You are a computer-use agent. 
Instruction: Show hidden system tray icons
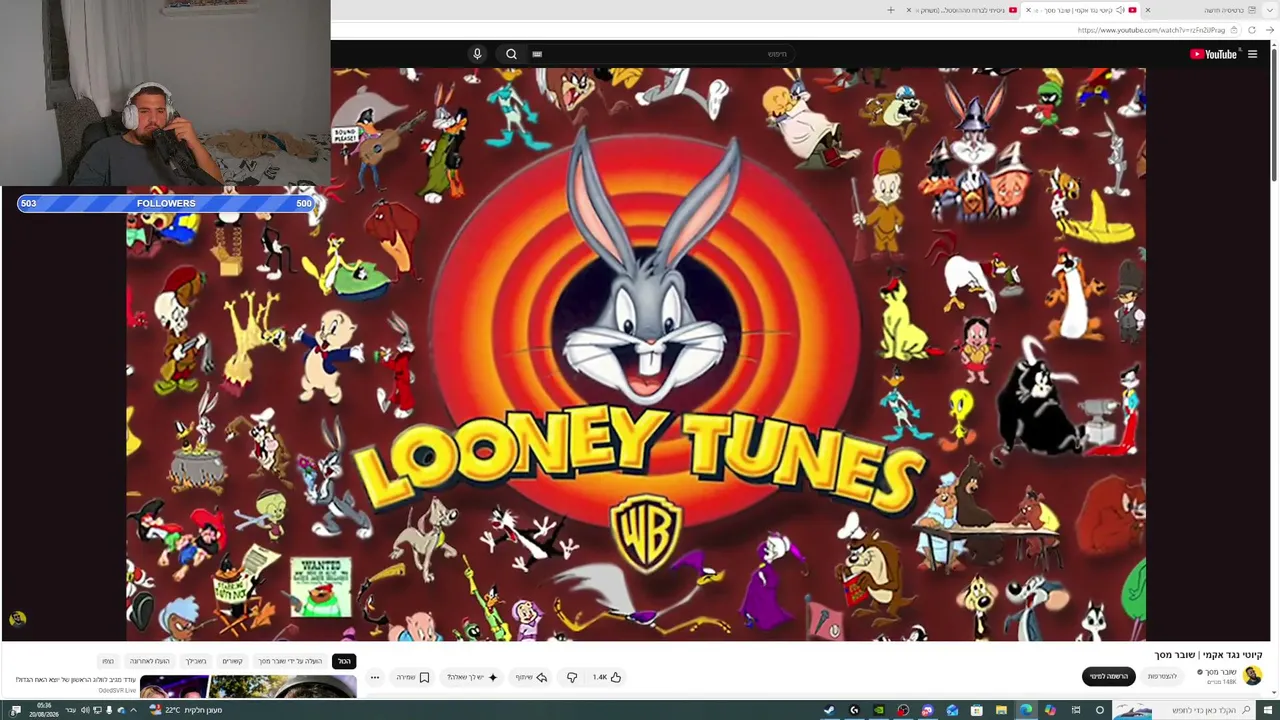click(x=134, y=710)
